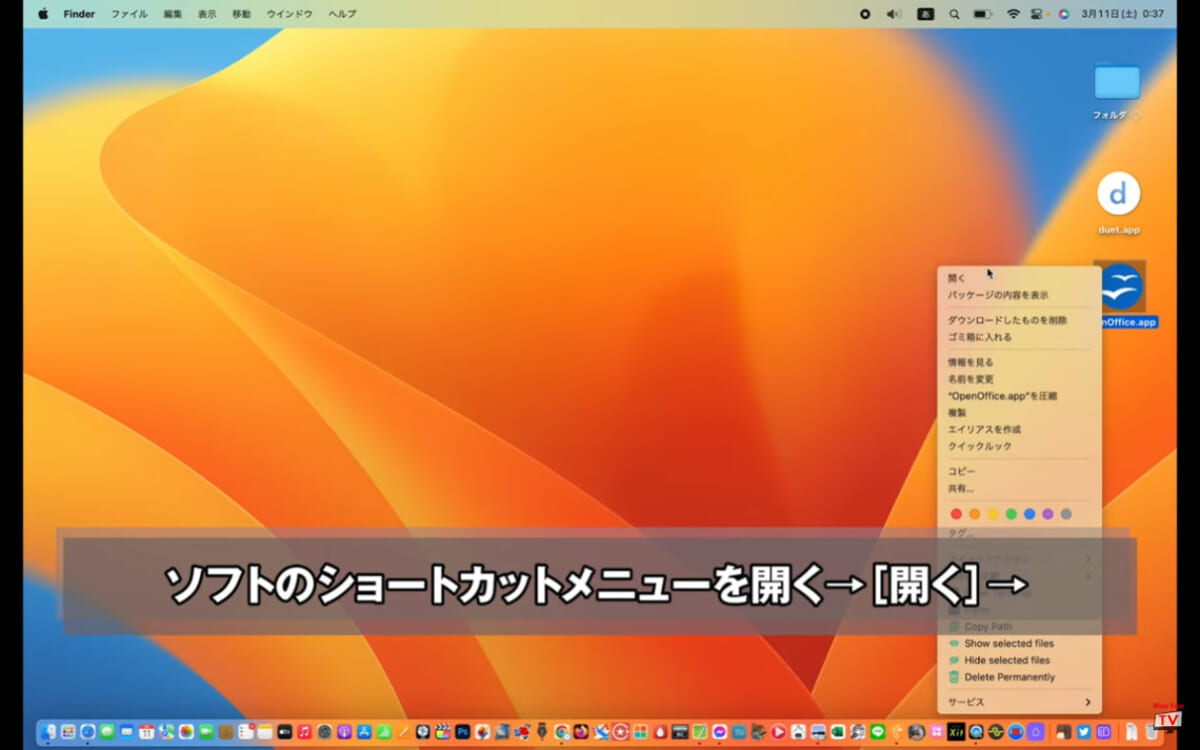
Task: Open Photoshop from the Dock
Action: (x=462, y=732)
